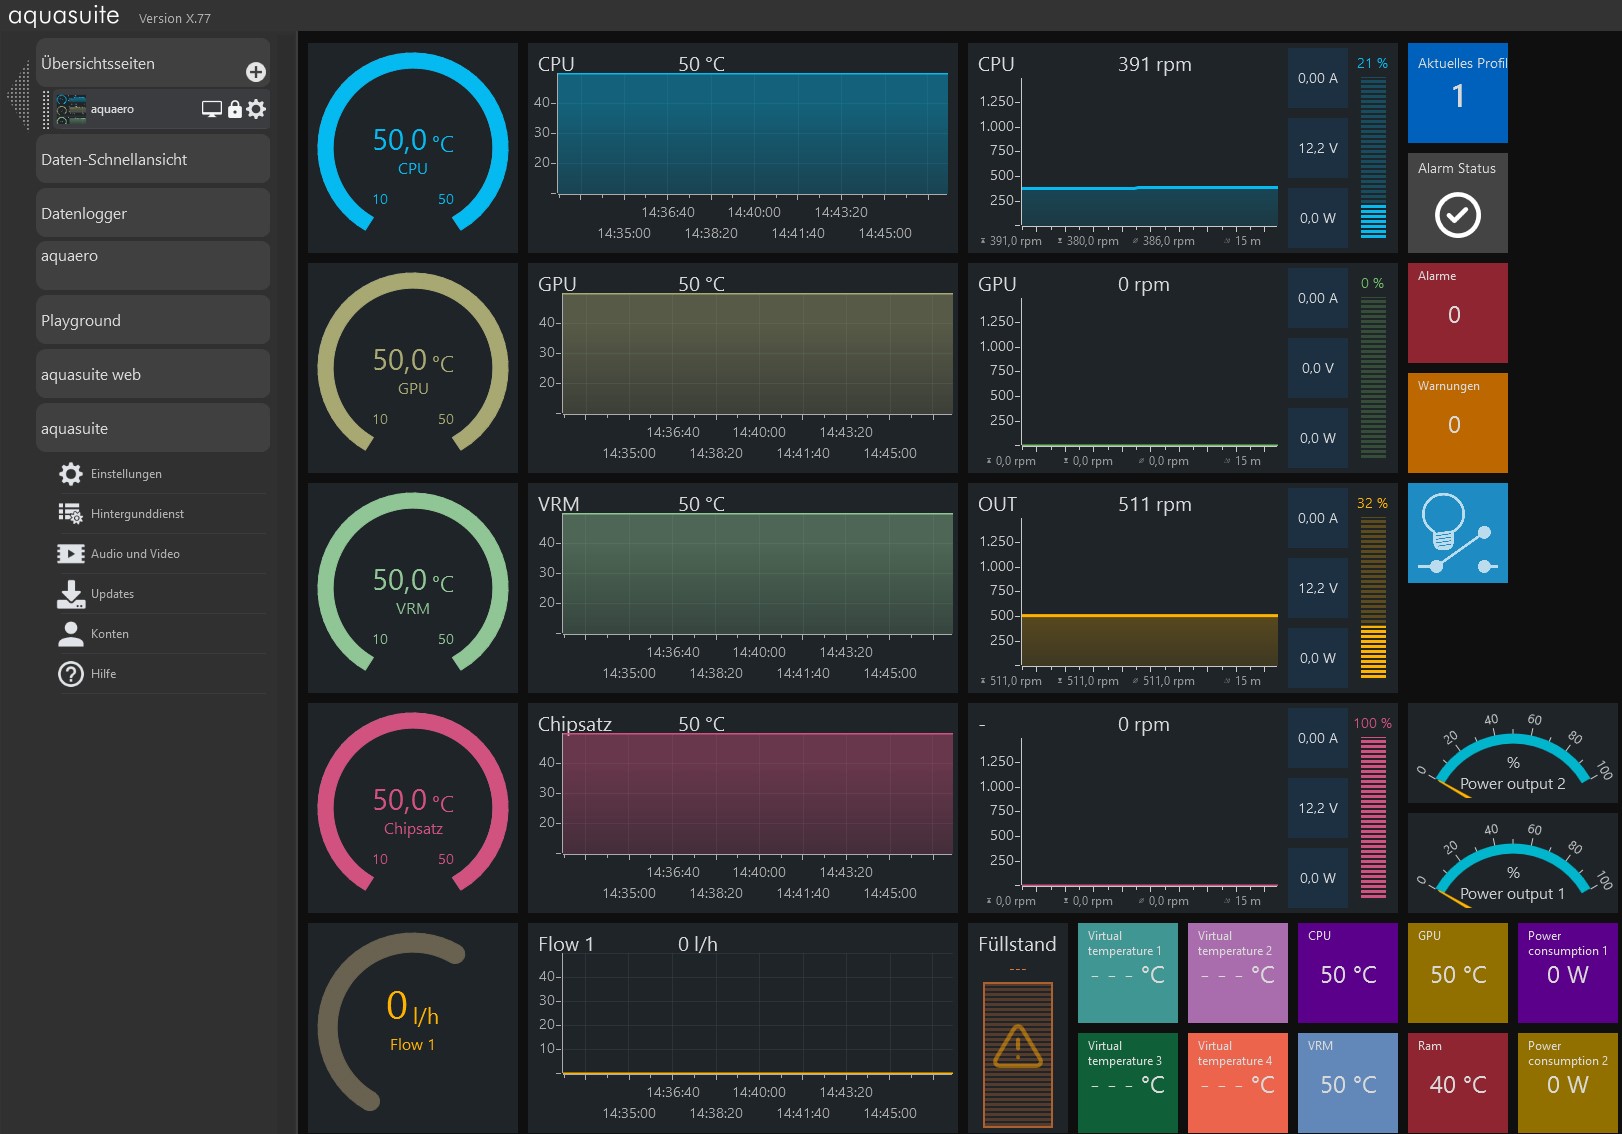This screenshot has width=1622, height=1134.
Task: Select the aquaero overview page thumbnail
Action: 71,109
